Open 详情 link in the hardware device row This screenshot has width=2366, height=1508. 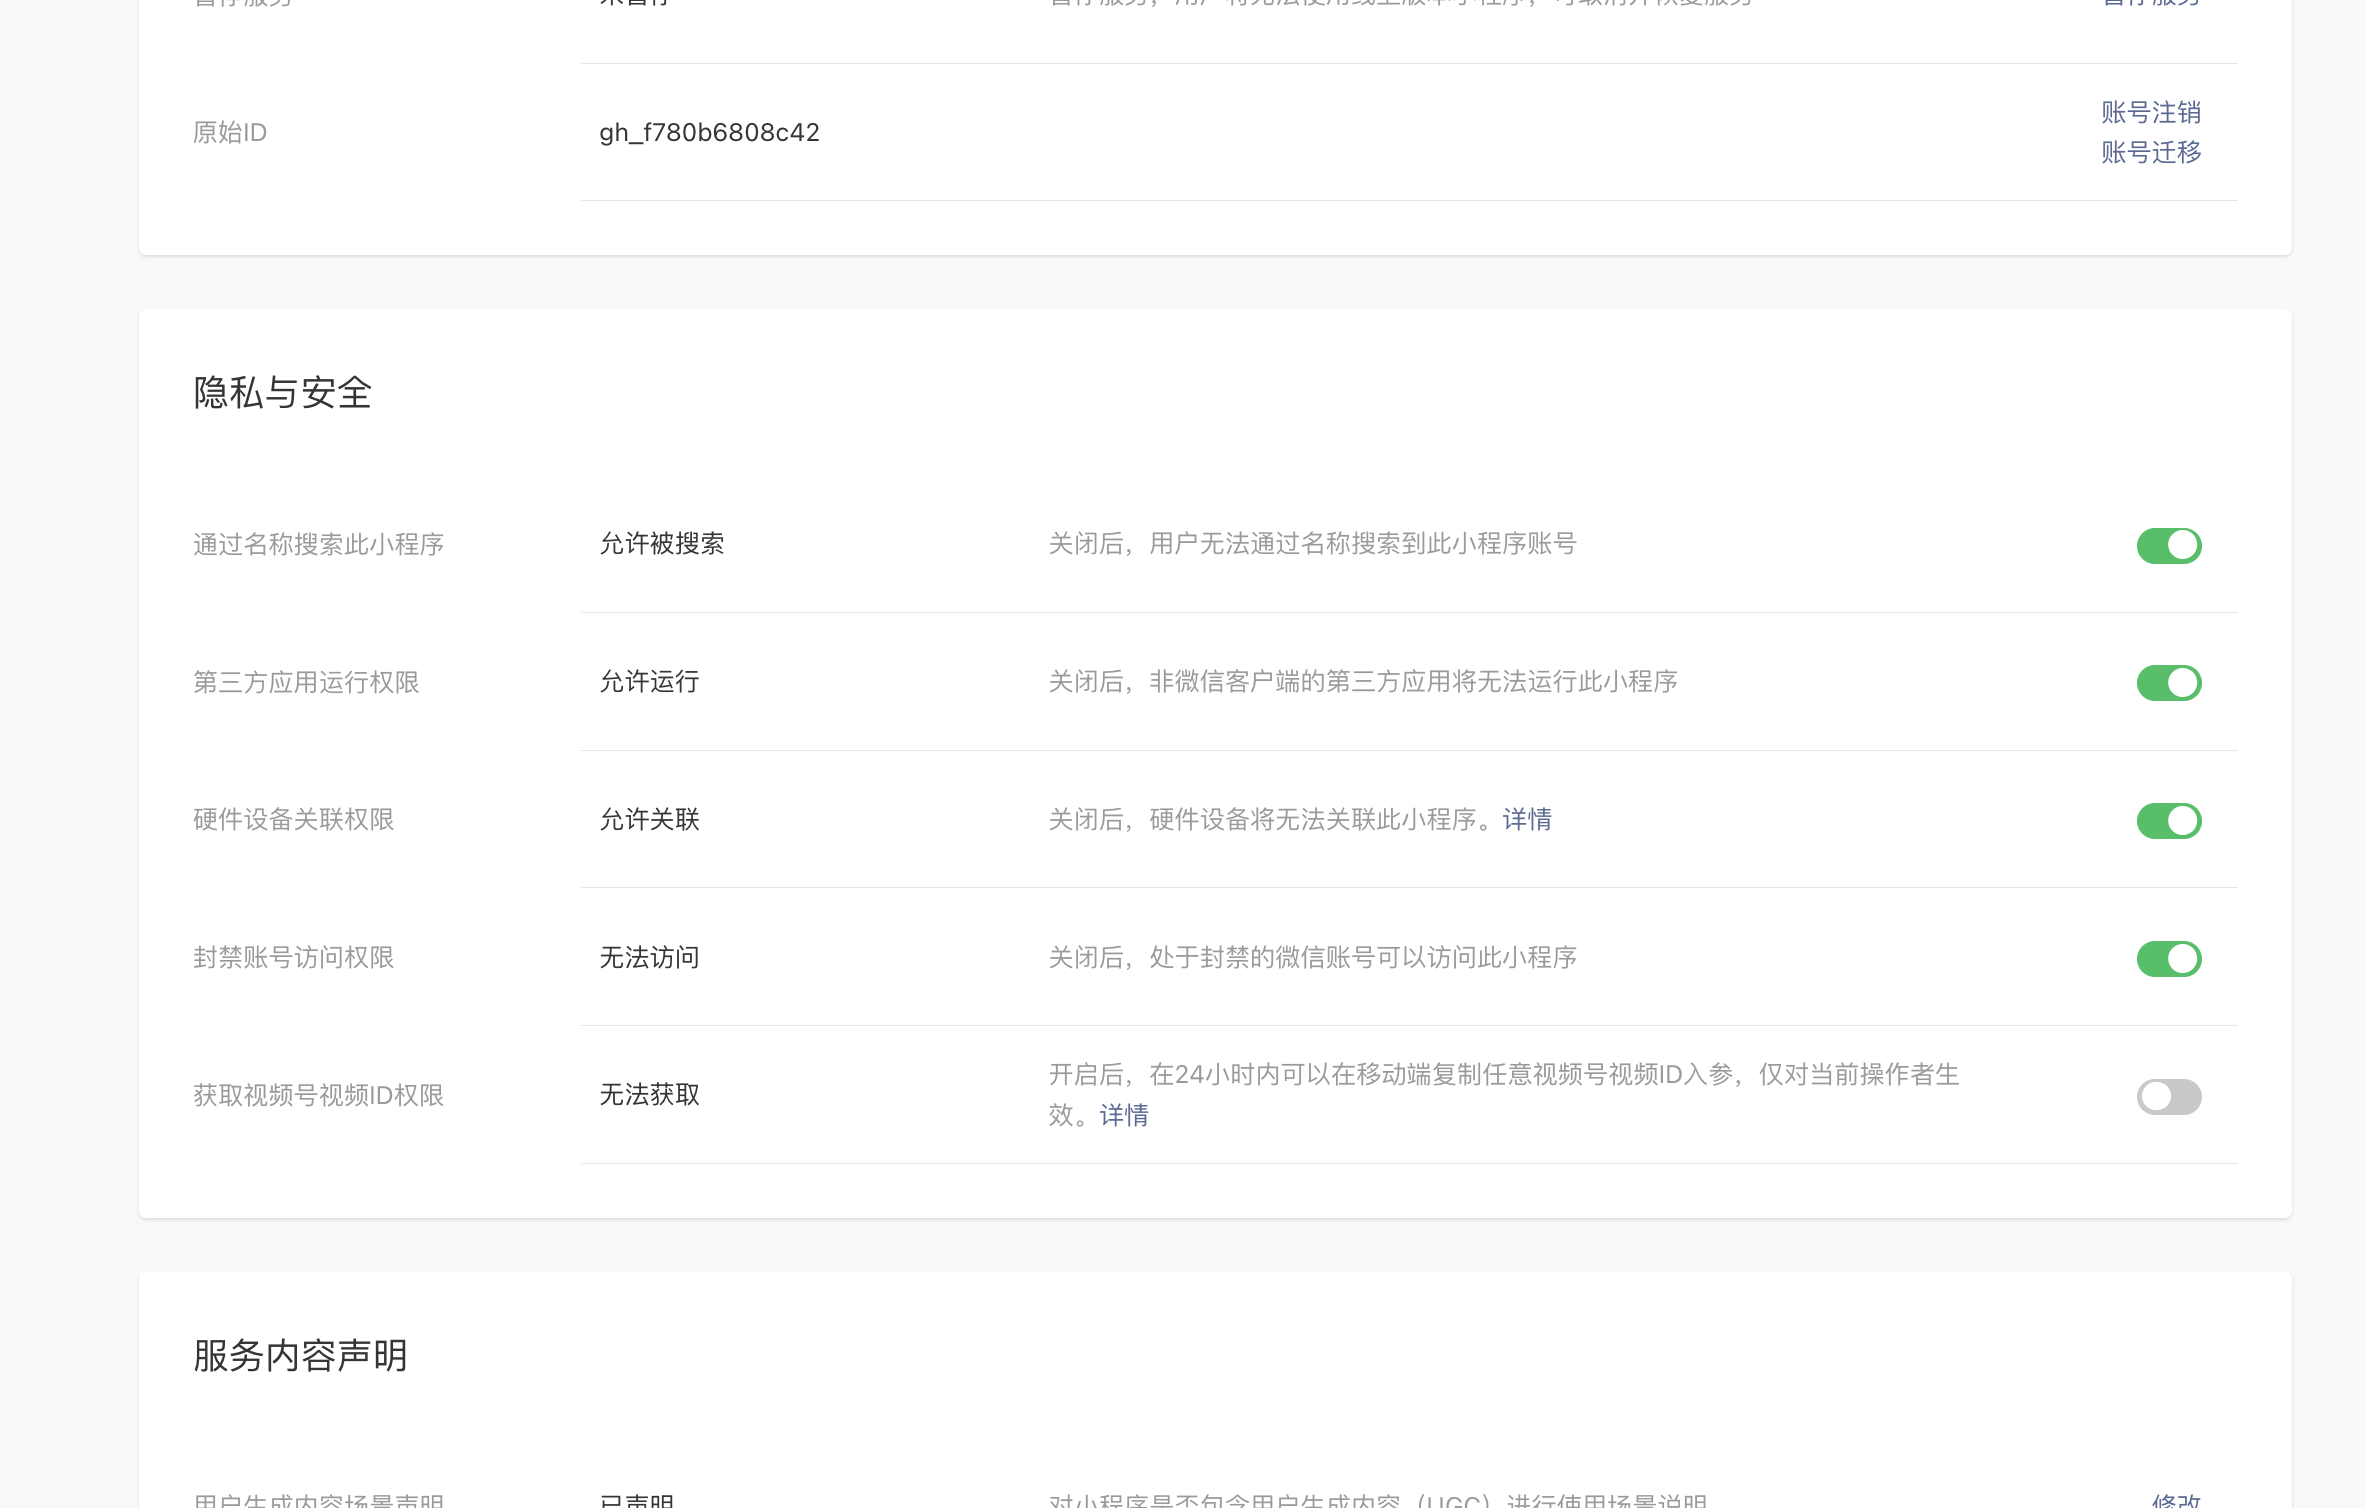coord(1527,820)
